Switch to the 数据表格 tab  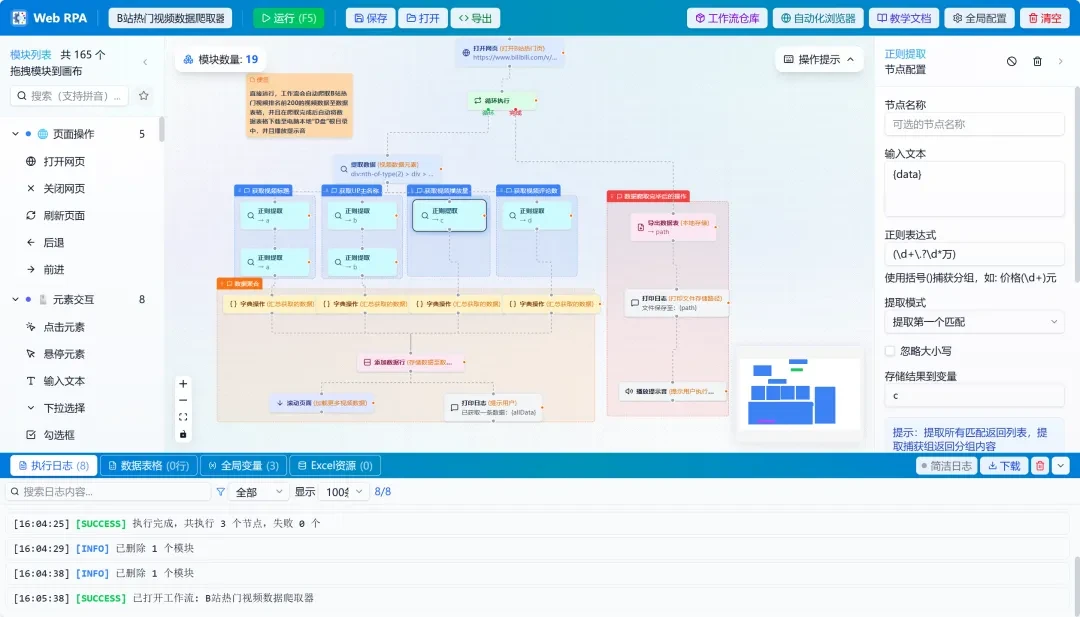coord(149,466)
